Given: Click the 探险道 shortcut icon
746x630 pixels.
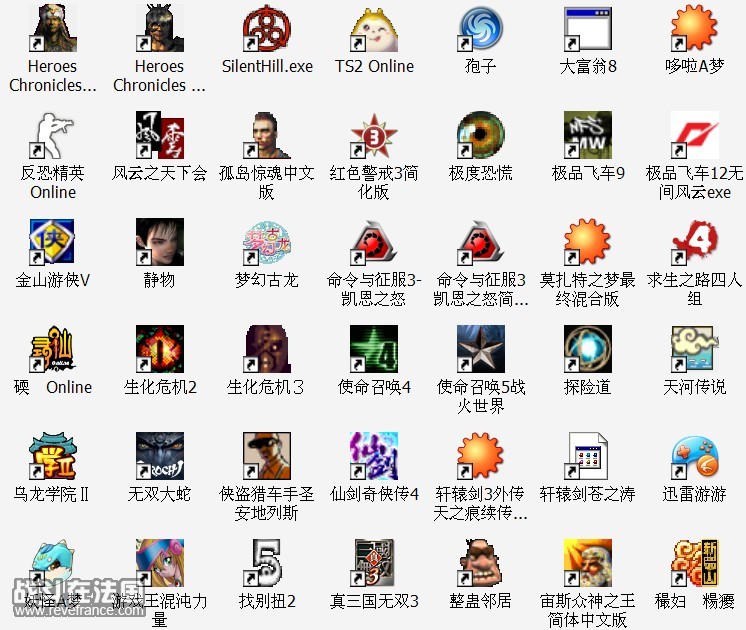Looking at the screenshot, I should pyautogui.click(x=588, y=349).
